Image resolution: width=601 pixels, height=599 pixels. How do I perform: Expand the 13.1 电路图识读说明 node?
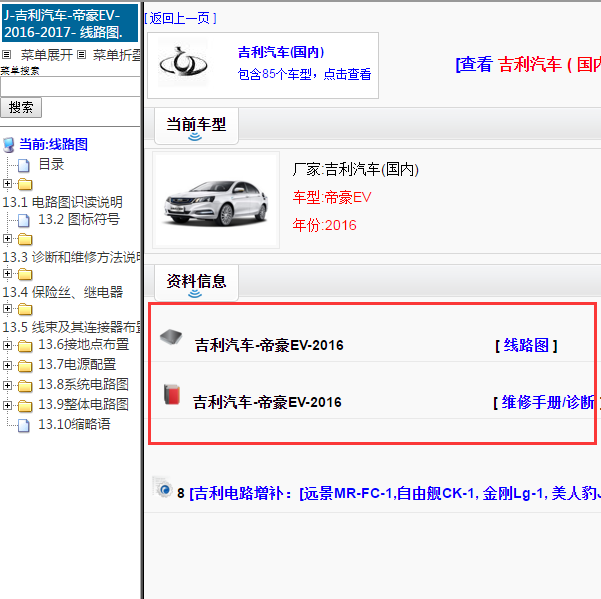point(7,184)
